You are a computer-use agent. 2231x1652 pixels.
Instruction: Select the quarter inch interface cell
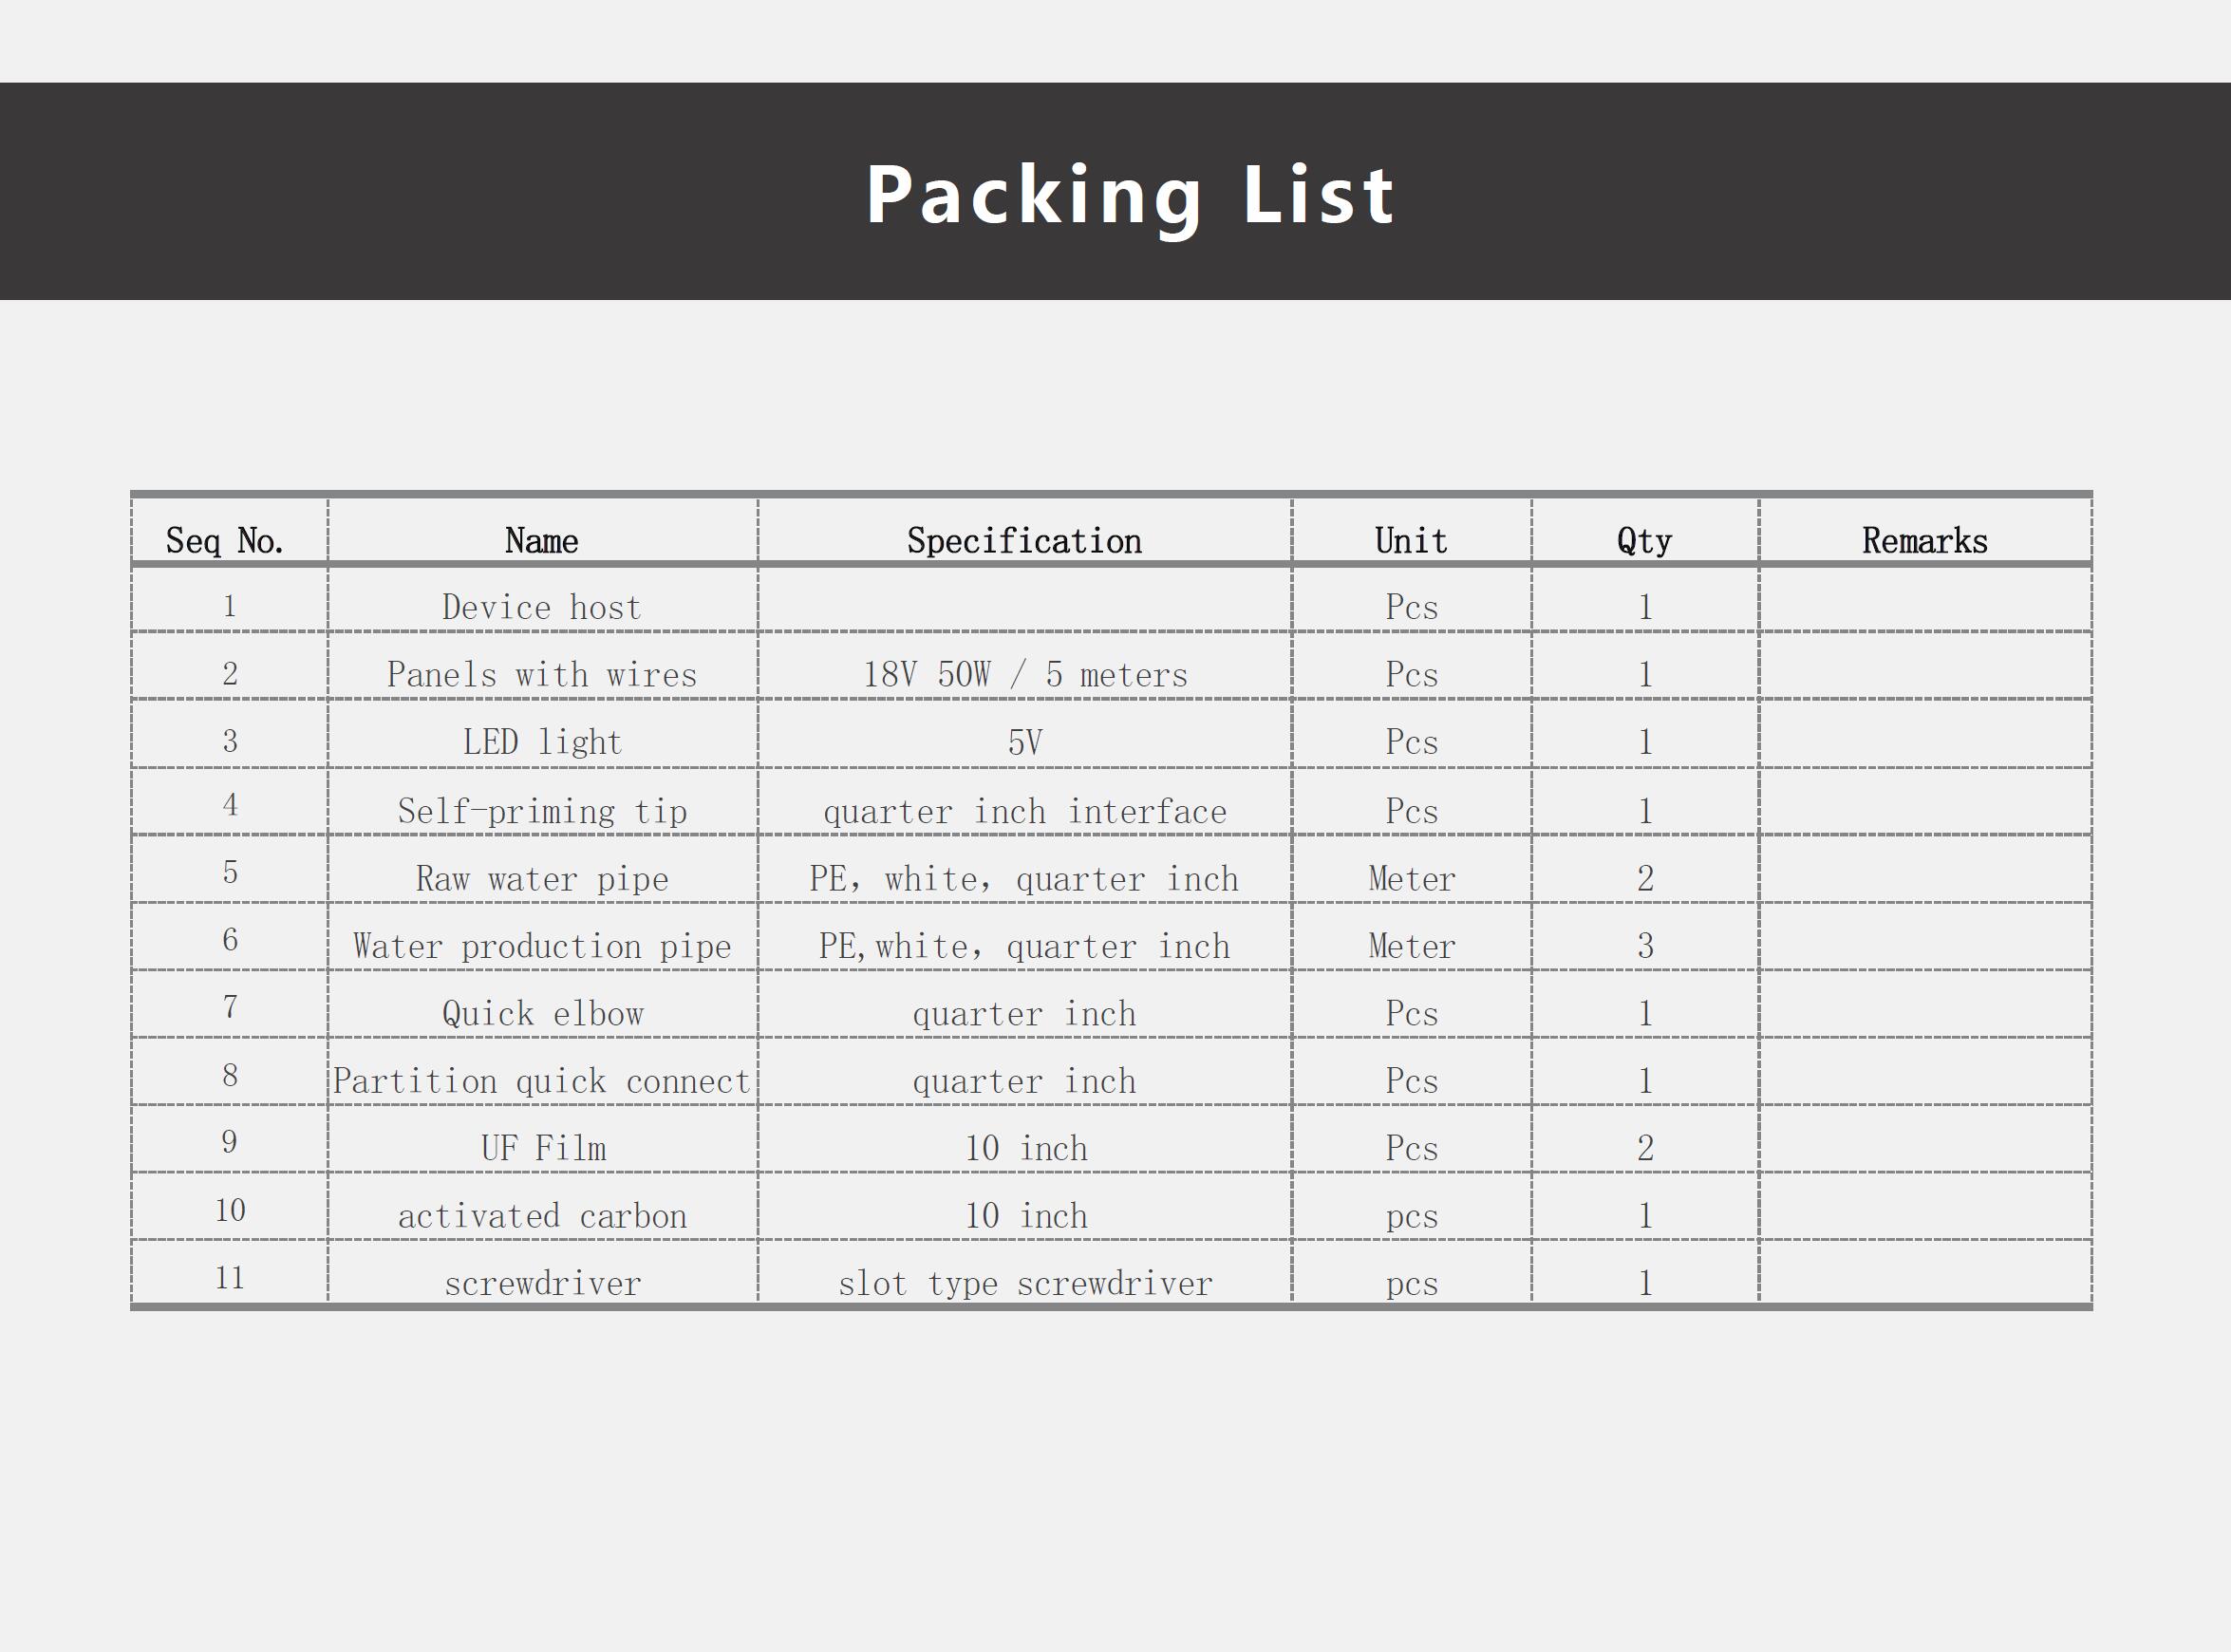pos(1025,811)
